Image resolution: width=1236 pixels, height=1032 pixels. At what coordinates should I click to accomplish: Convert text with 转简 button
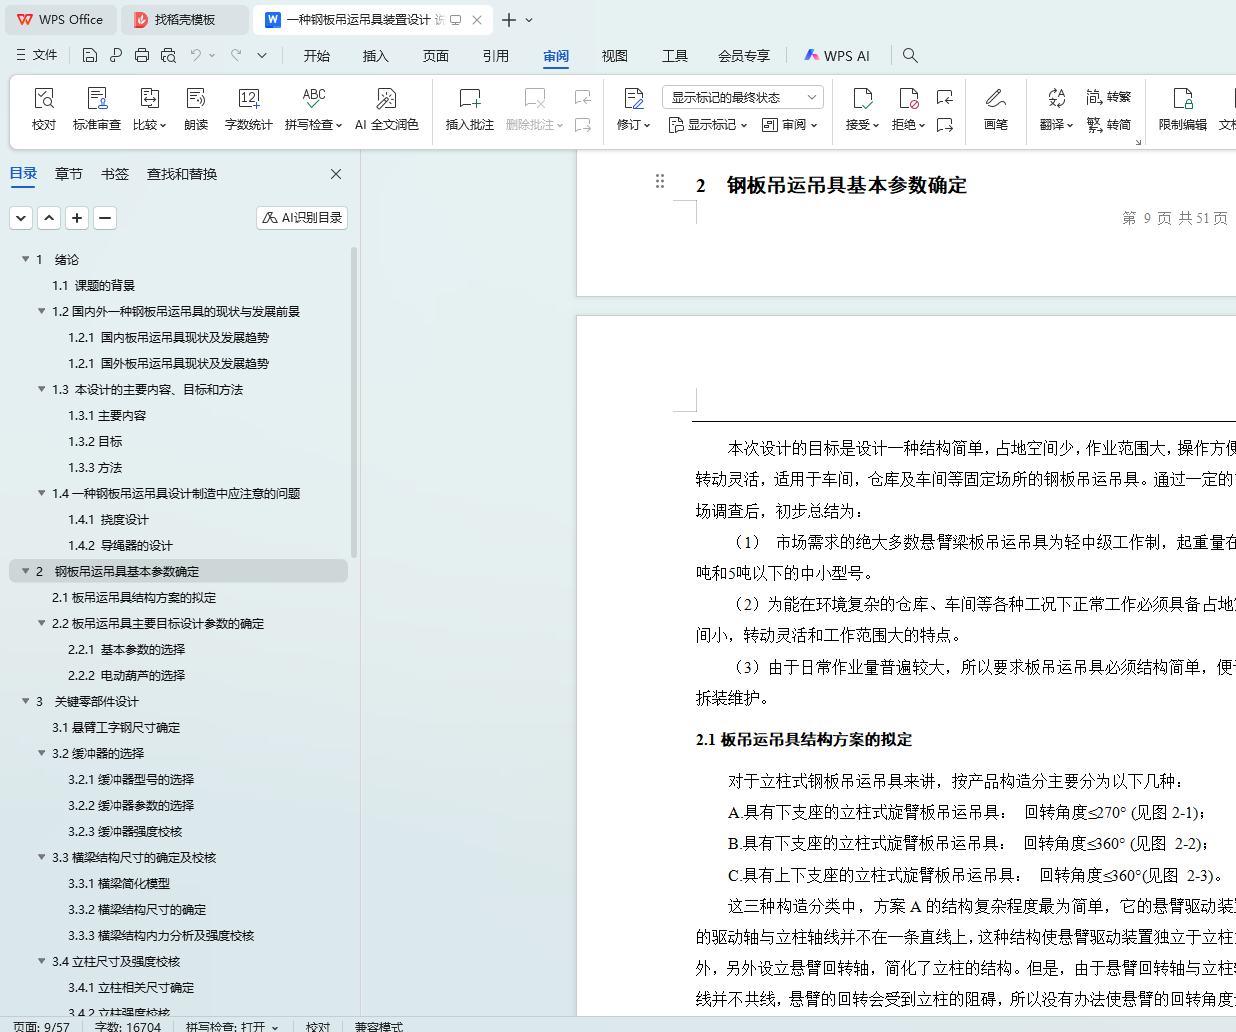tap(1109, 125)
